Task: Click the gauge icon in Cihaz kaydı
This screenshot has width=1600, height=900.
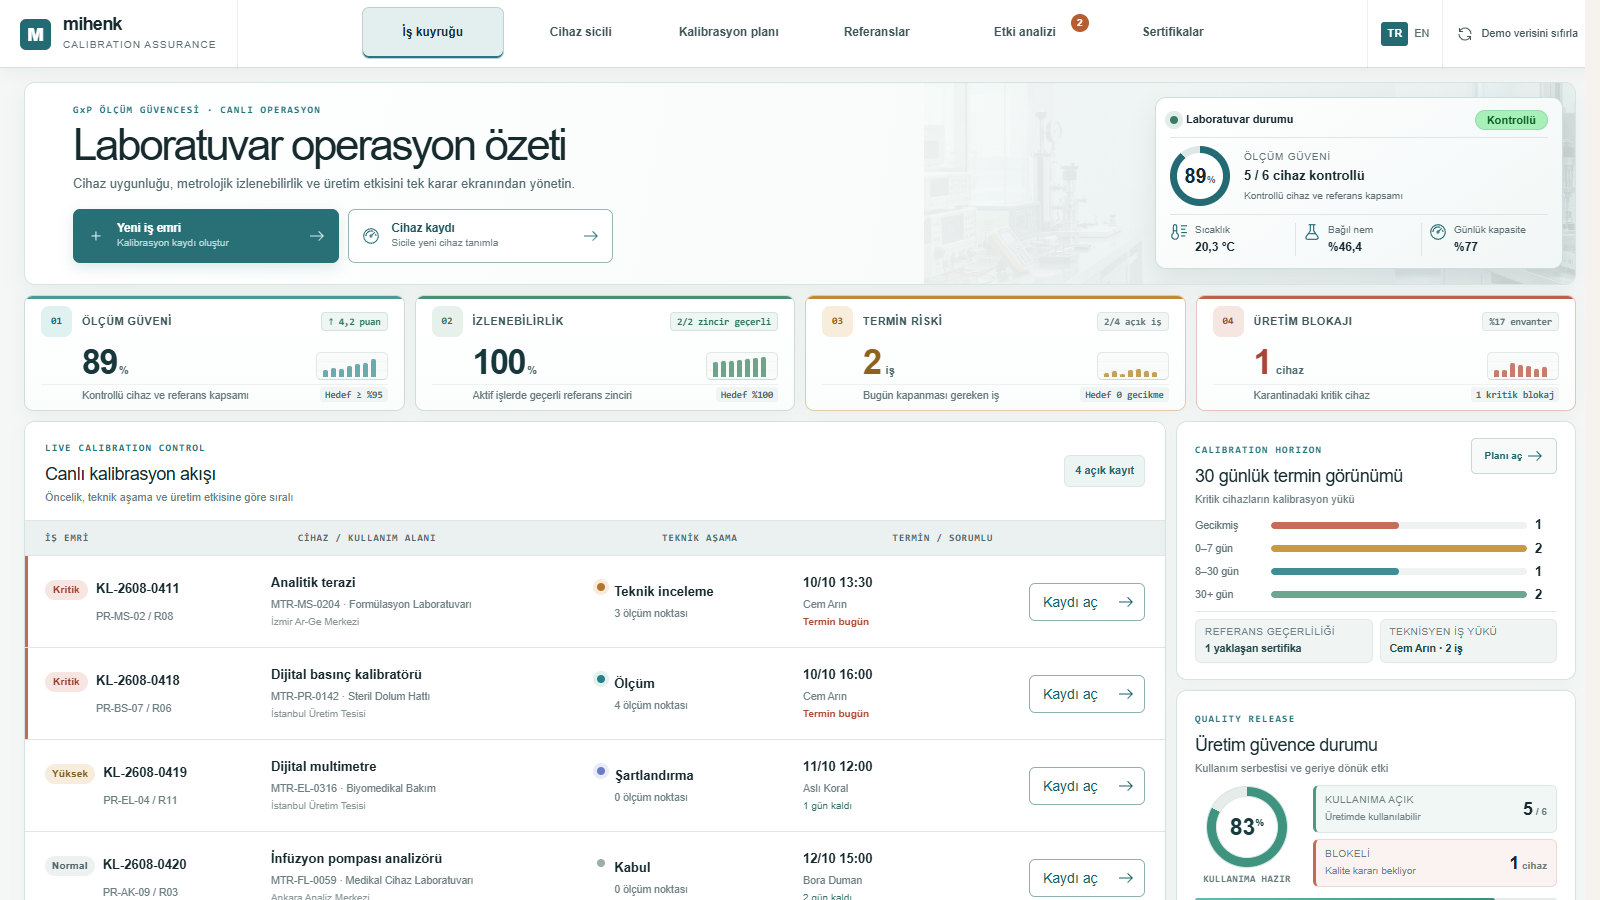Action: pyautogui.click(x=371, y=236)
